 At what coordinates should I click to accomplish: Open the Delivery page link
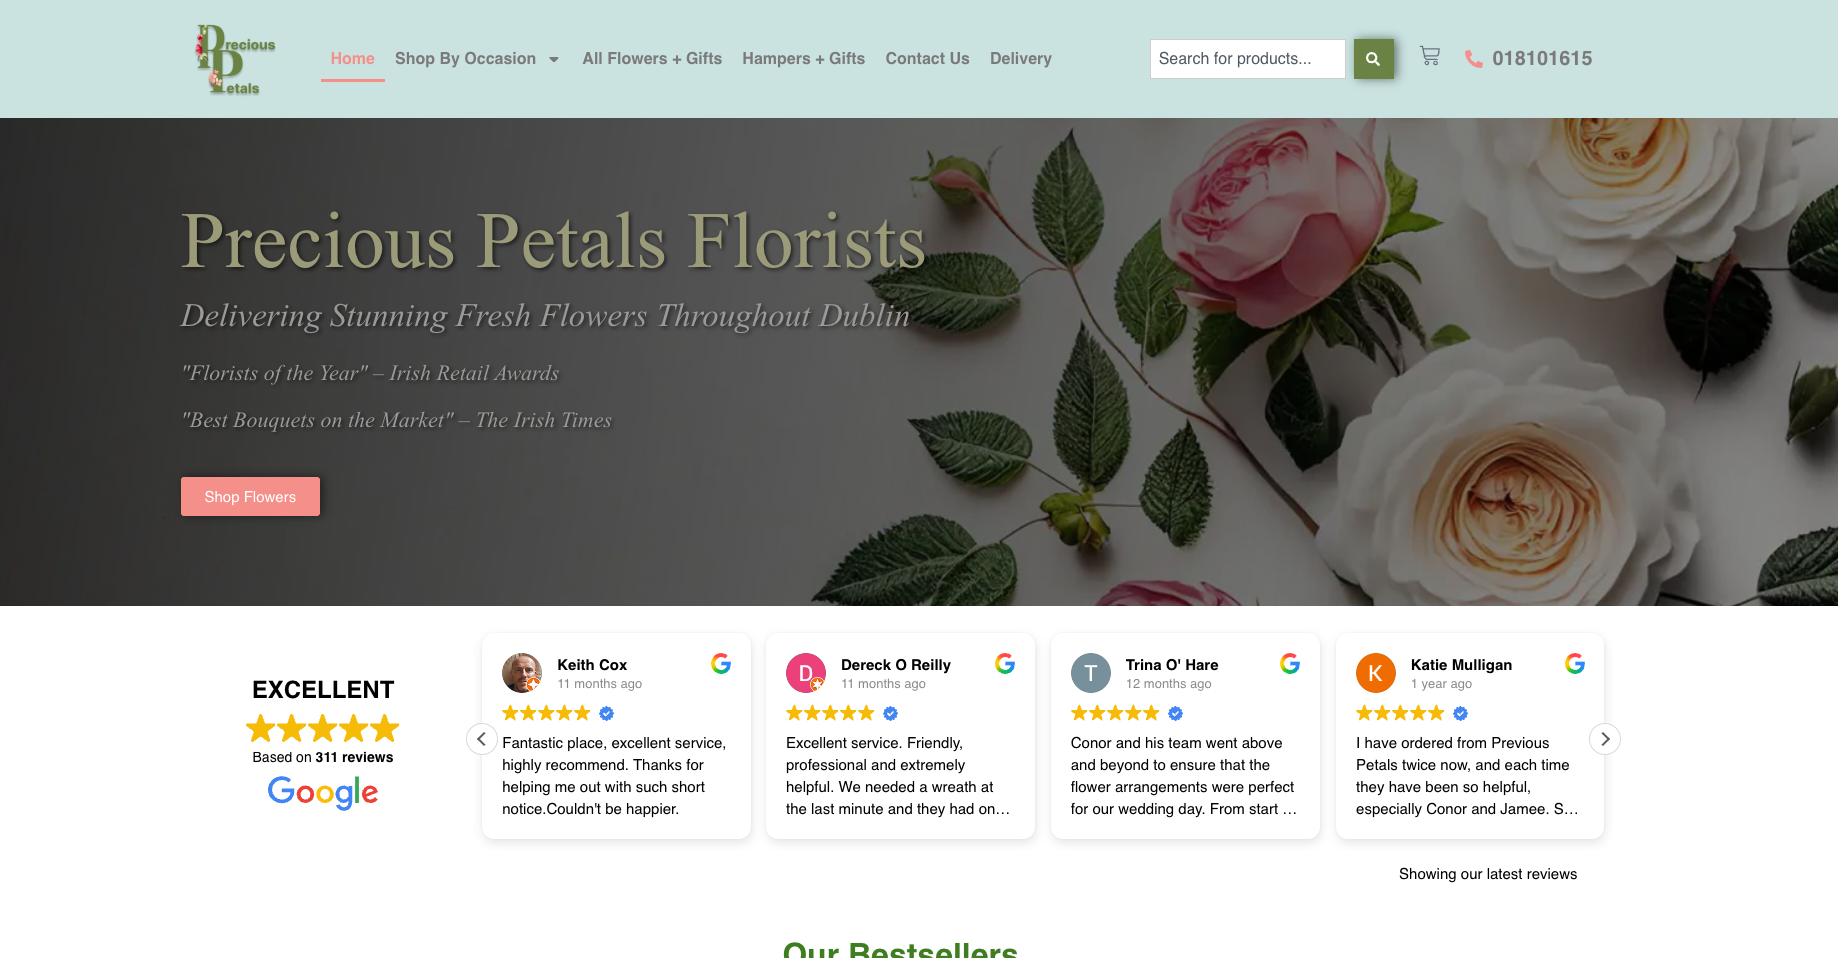coord(1021,59)
